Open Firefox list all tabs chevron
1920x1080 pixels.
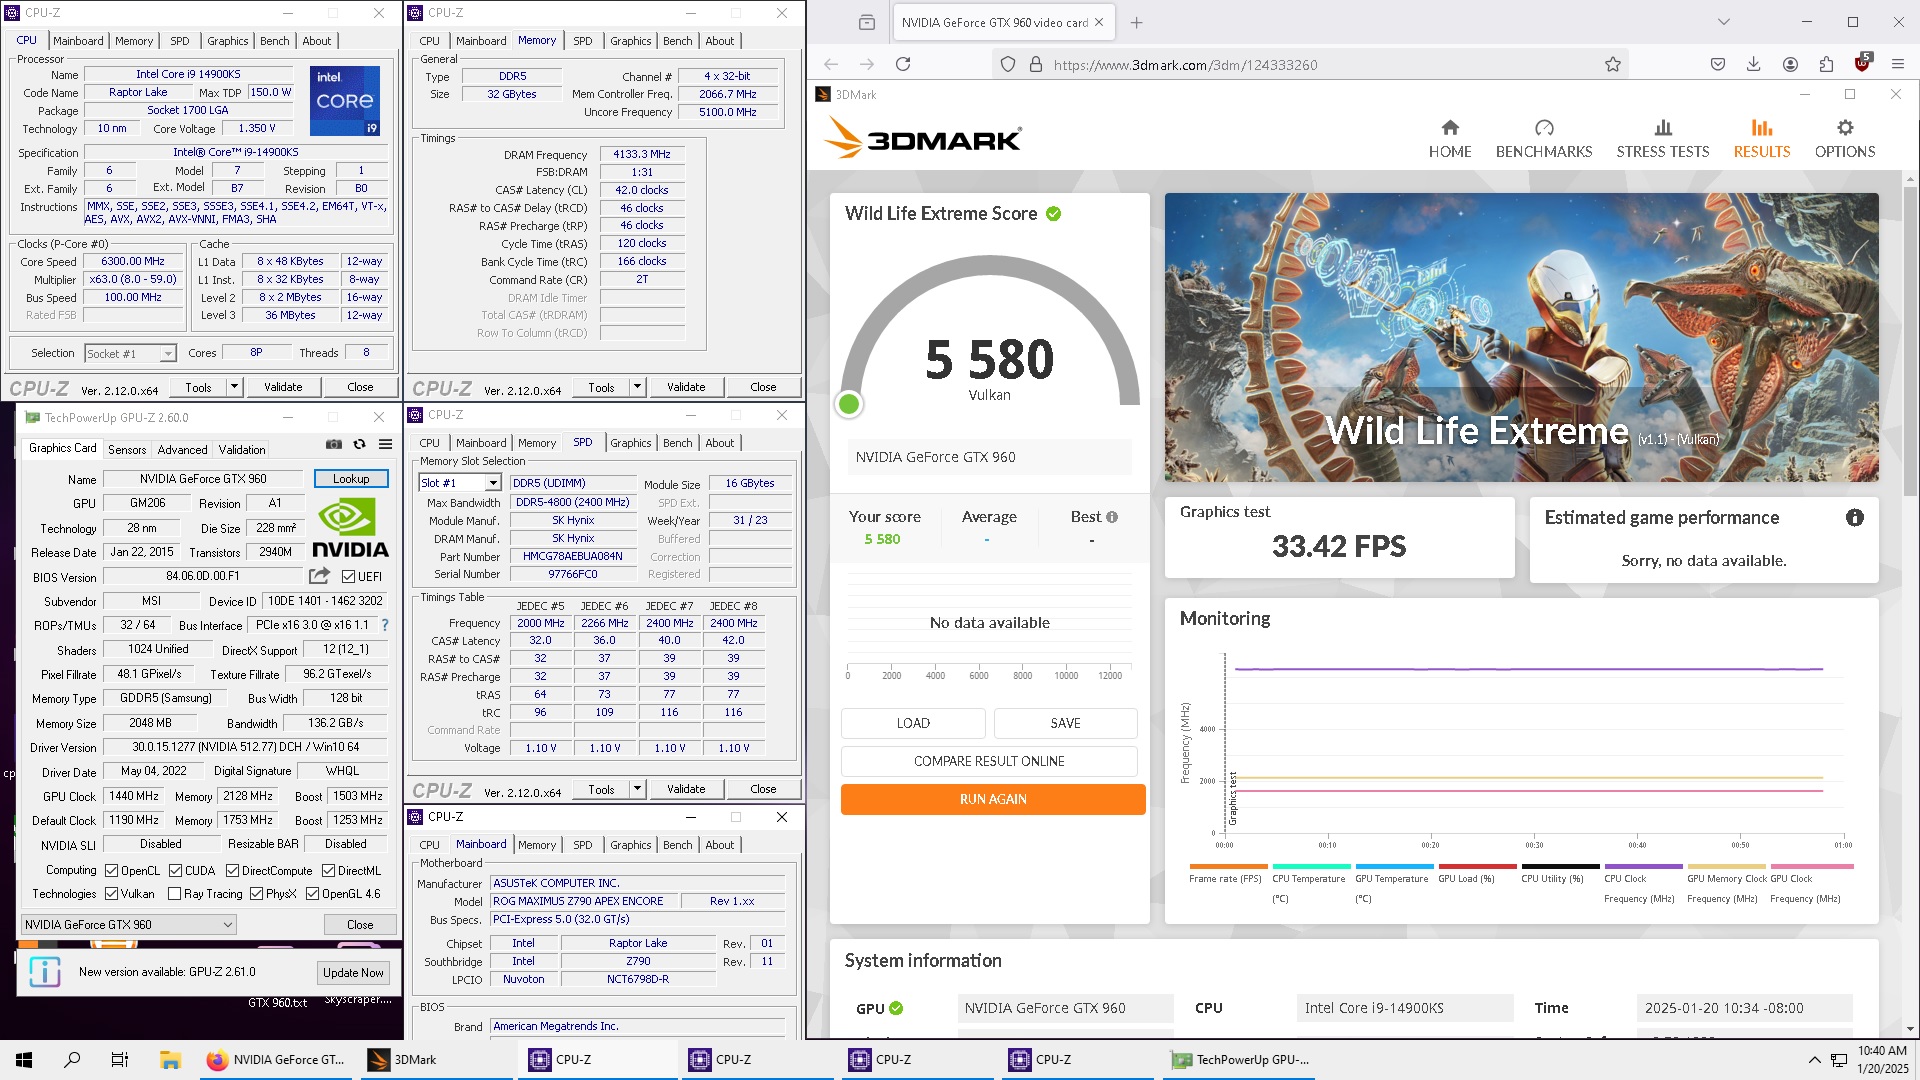1723,22
